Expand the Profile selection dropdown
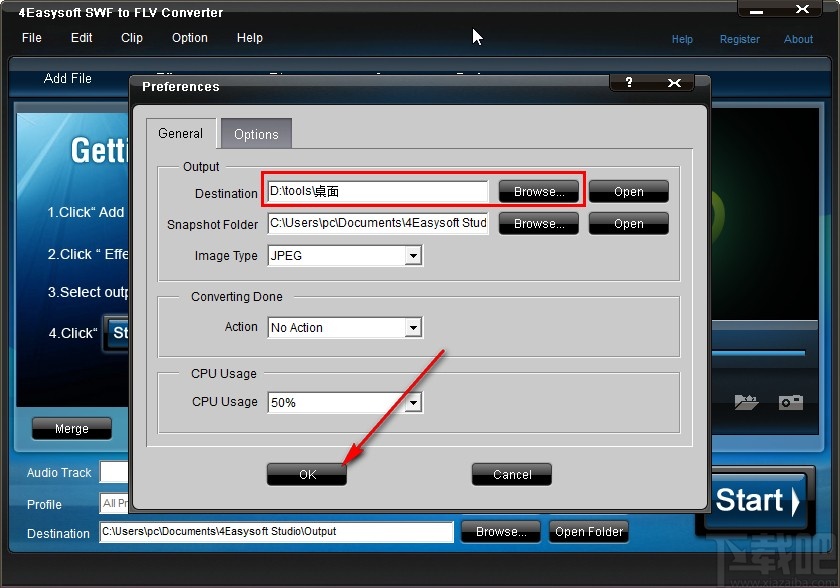The width and height of the screenshot is (840, 588). coord(115,505)
